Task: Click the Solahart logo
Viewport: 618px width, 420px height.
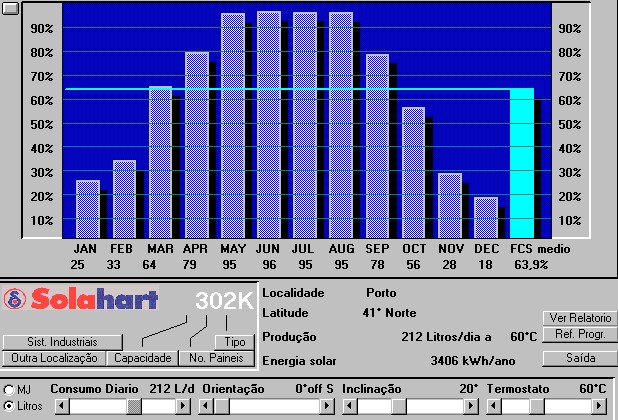Action: tap(81, 299)
